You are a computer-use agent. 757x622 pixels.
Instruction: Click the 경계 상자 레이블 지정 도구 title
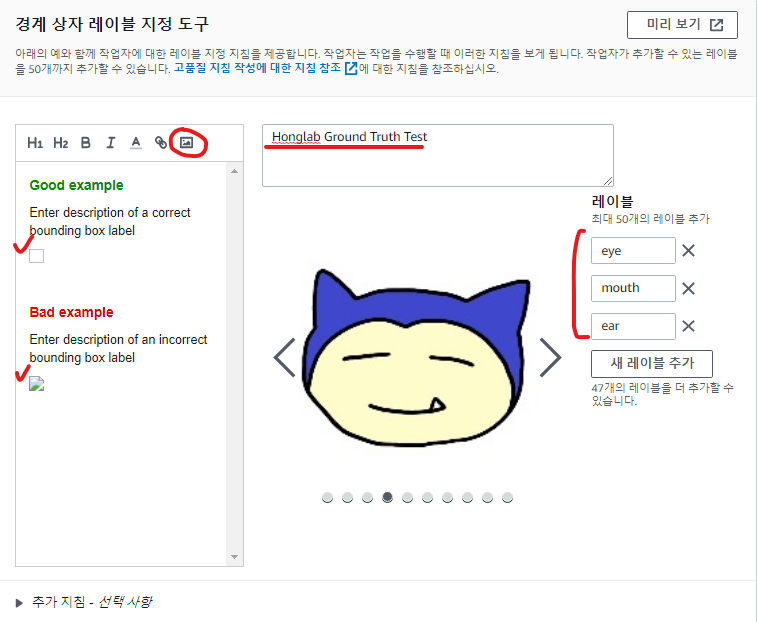(112, 24)
